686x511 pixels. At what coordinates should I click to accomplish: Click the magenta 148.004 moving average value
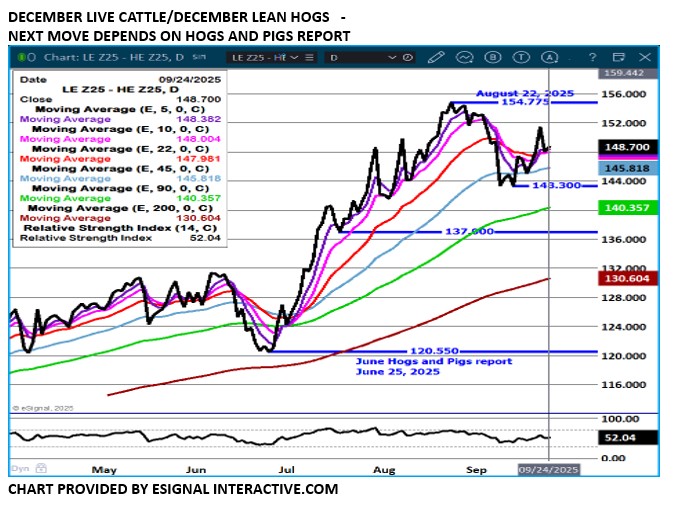pos(199,139)
